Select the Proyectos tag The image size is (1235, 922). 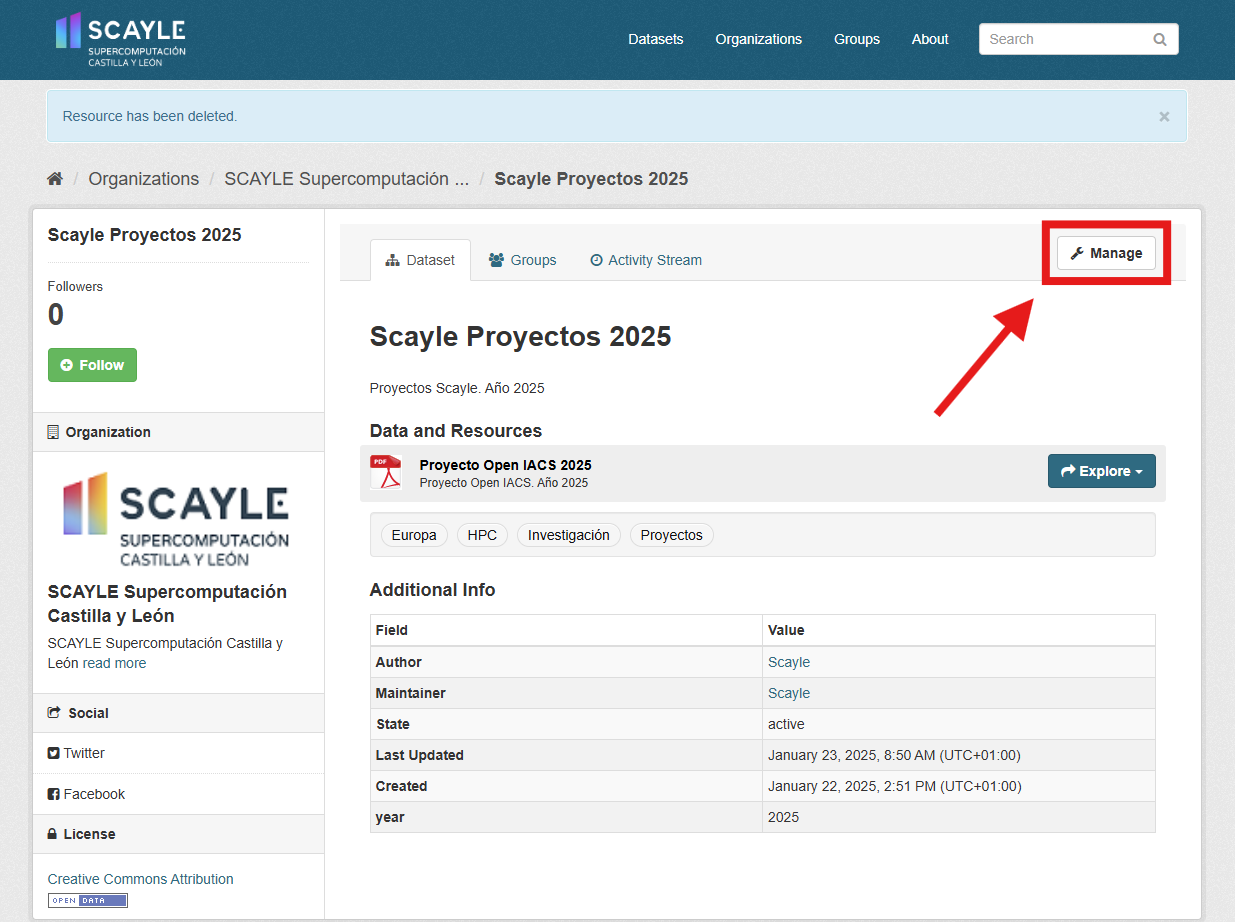pyautogui.click(x=672, y=535)
